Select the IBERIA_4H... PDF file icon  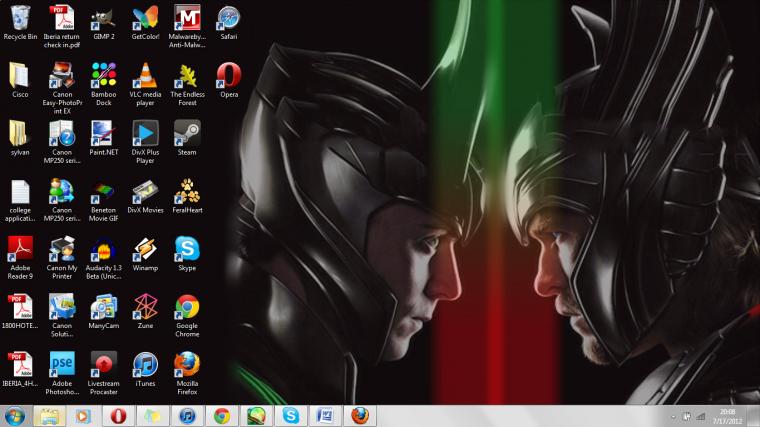pyautogui.click(x=20, y=369)
